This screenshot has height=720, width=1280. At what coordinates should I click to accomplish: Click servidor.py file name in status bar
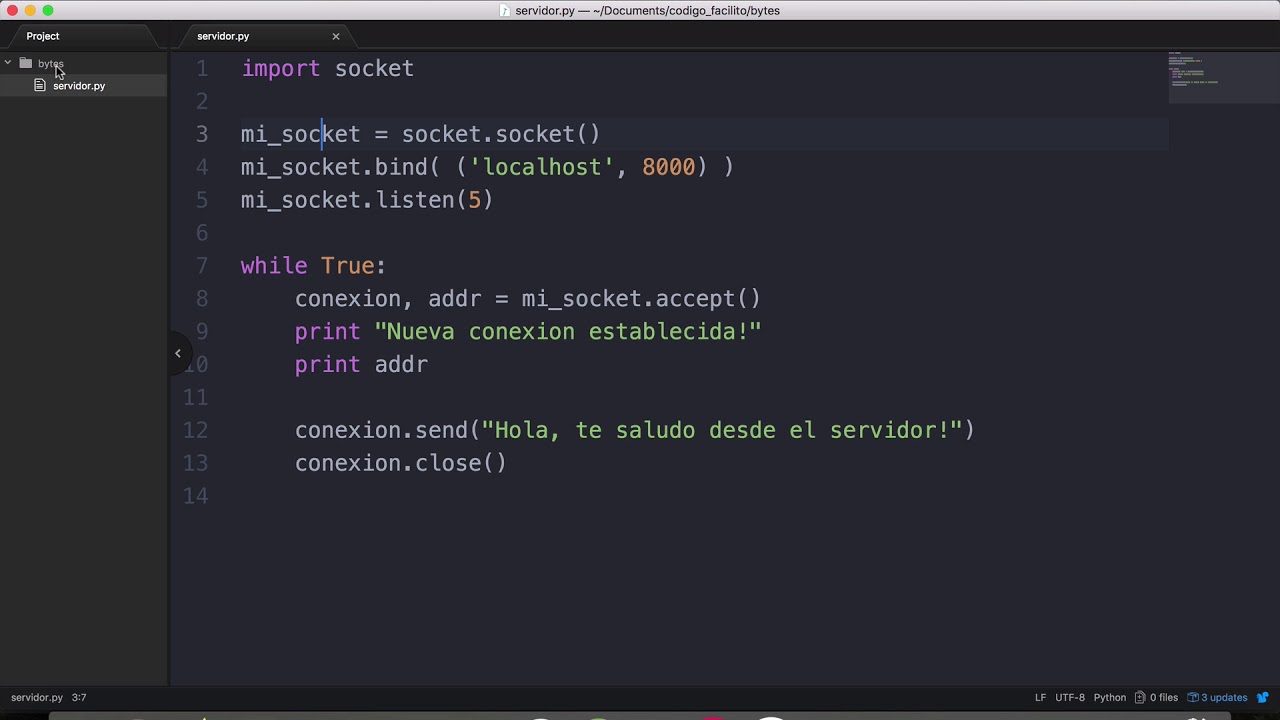coord(37,698)
